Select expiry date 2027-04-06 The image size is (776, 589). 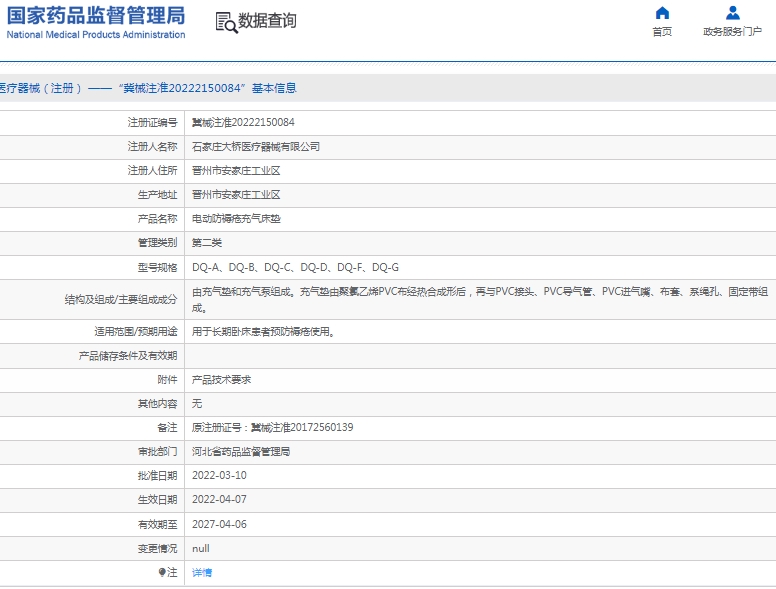[x=219, y=524]
